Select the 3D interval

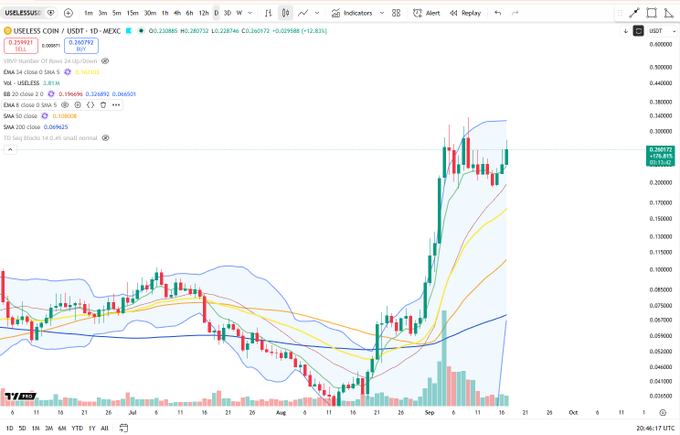227,13
